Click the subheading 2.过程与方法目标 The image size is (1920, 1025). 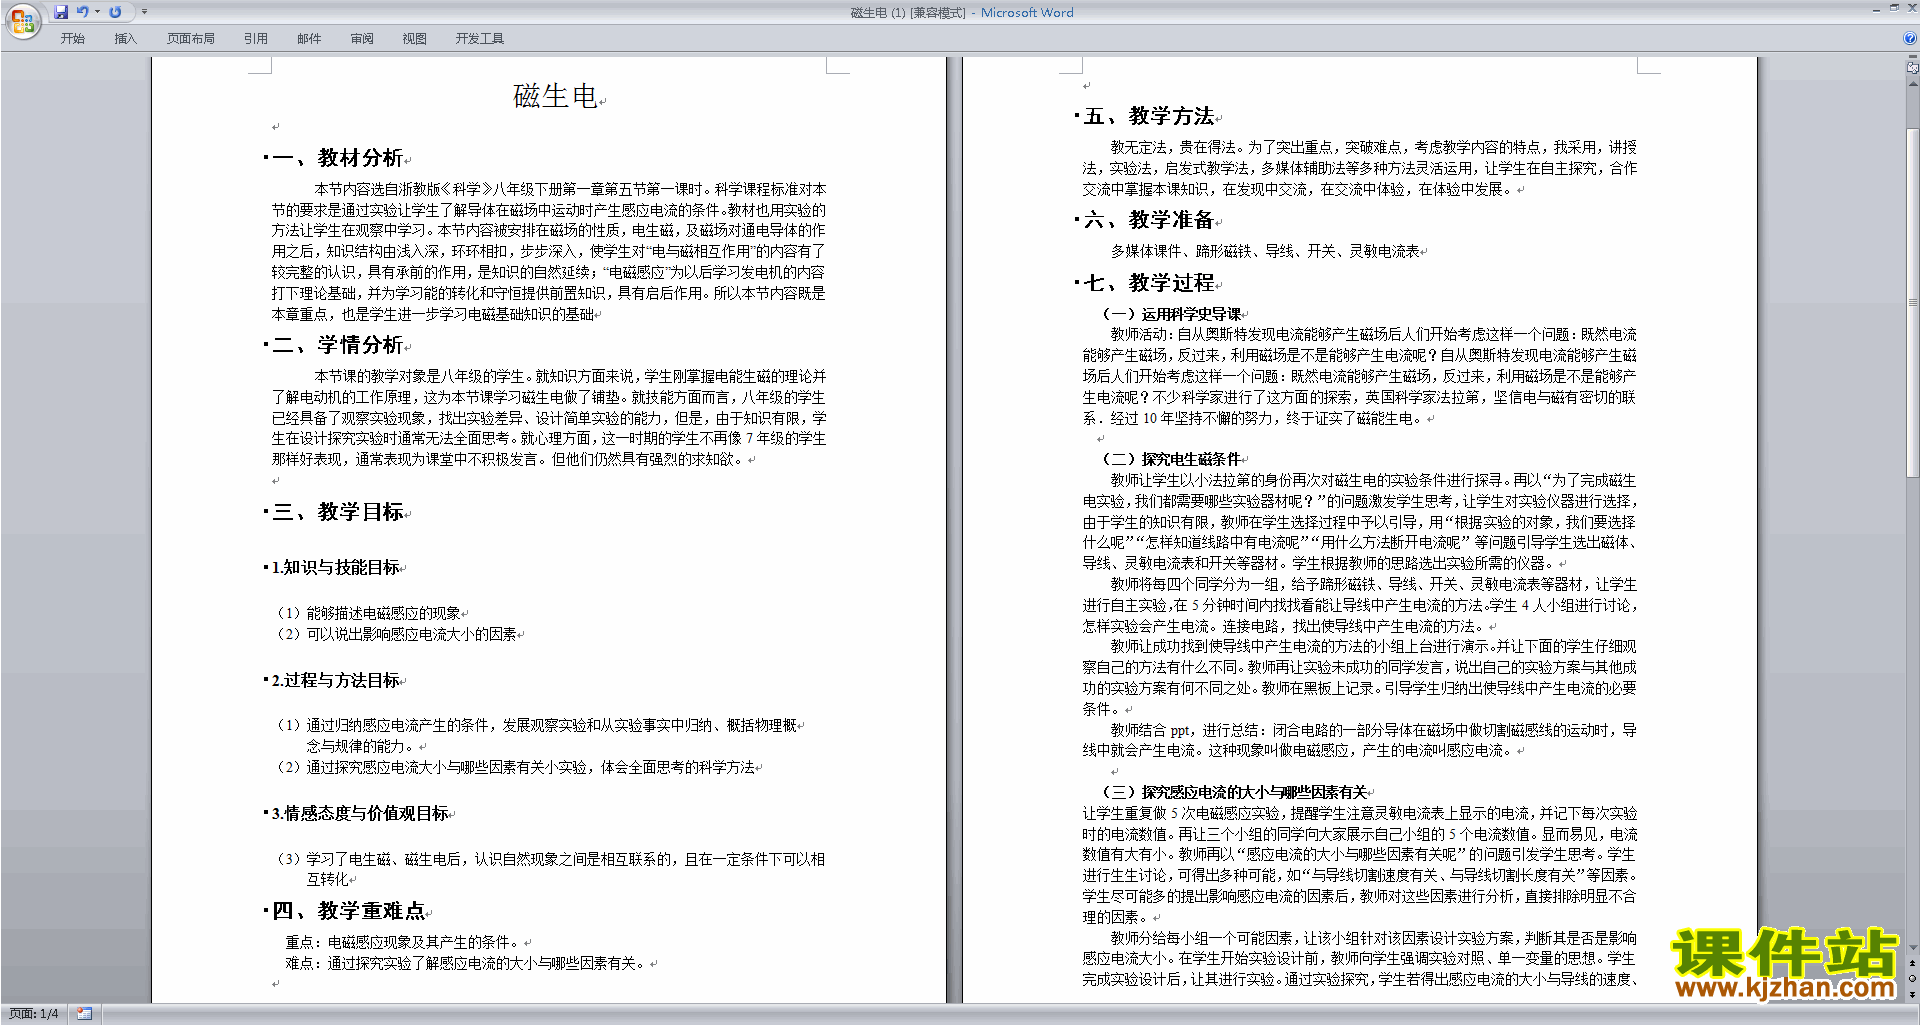(335, 680)
